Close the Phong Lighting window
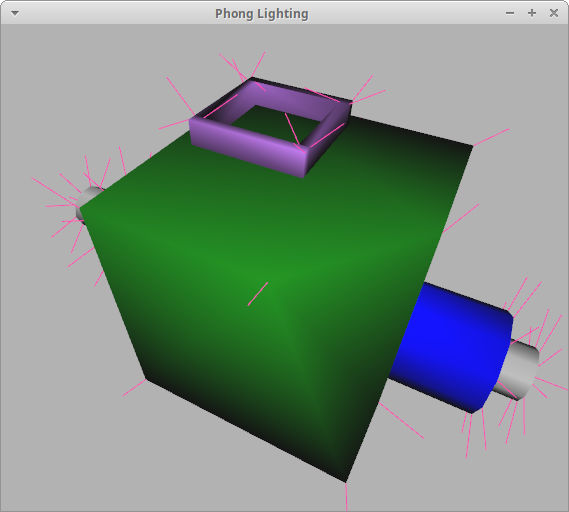Screen dimensions: 569x512 point(554,13)
